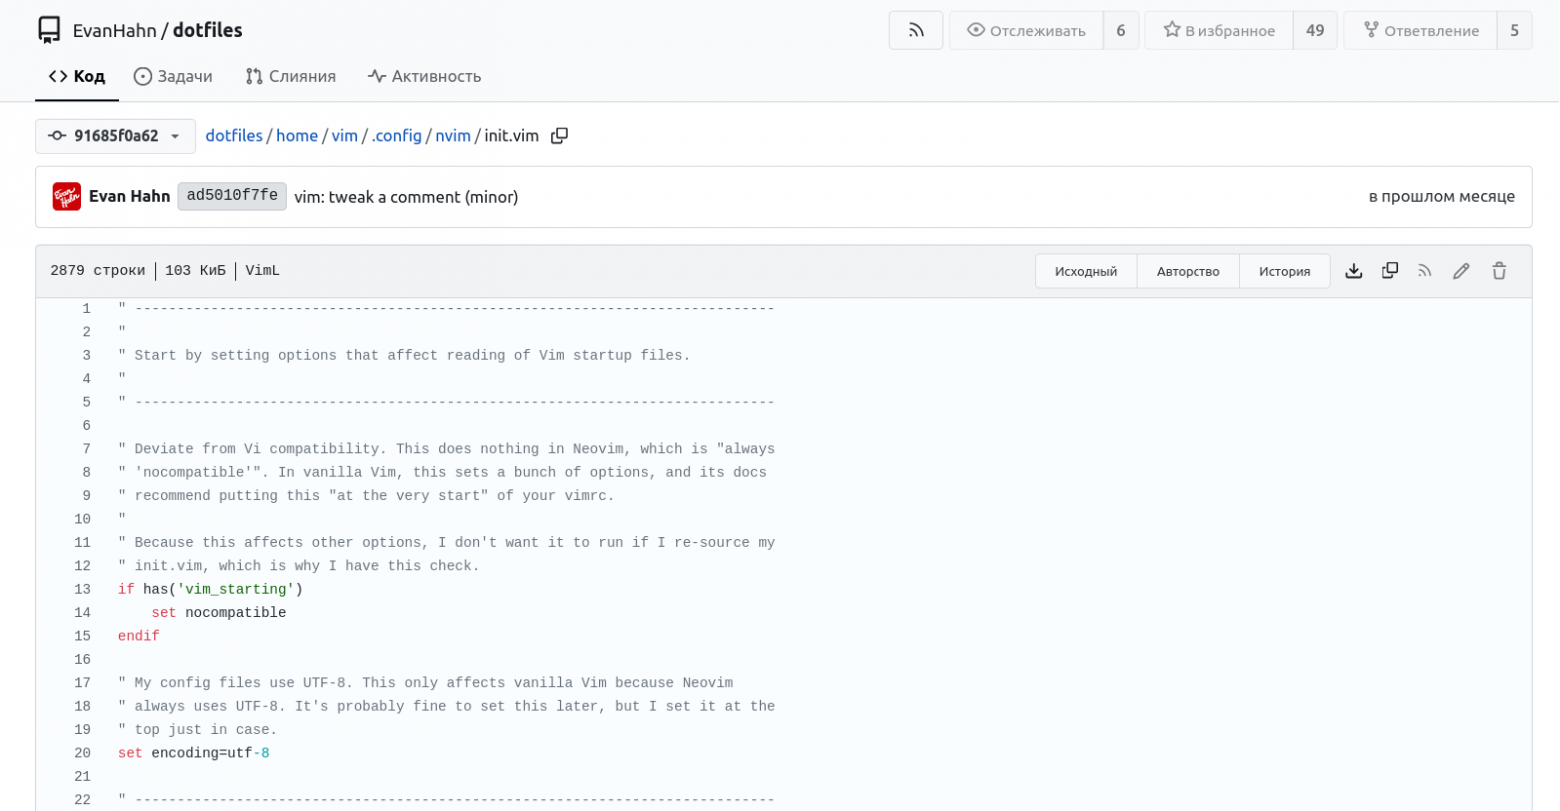The image size is (1560, 811).
Task: Copy the file path with the copy icon
Action: pyautogui.click(x=560, y=136)
